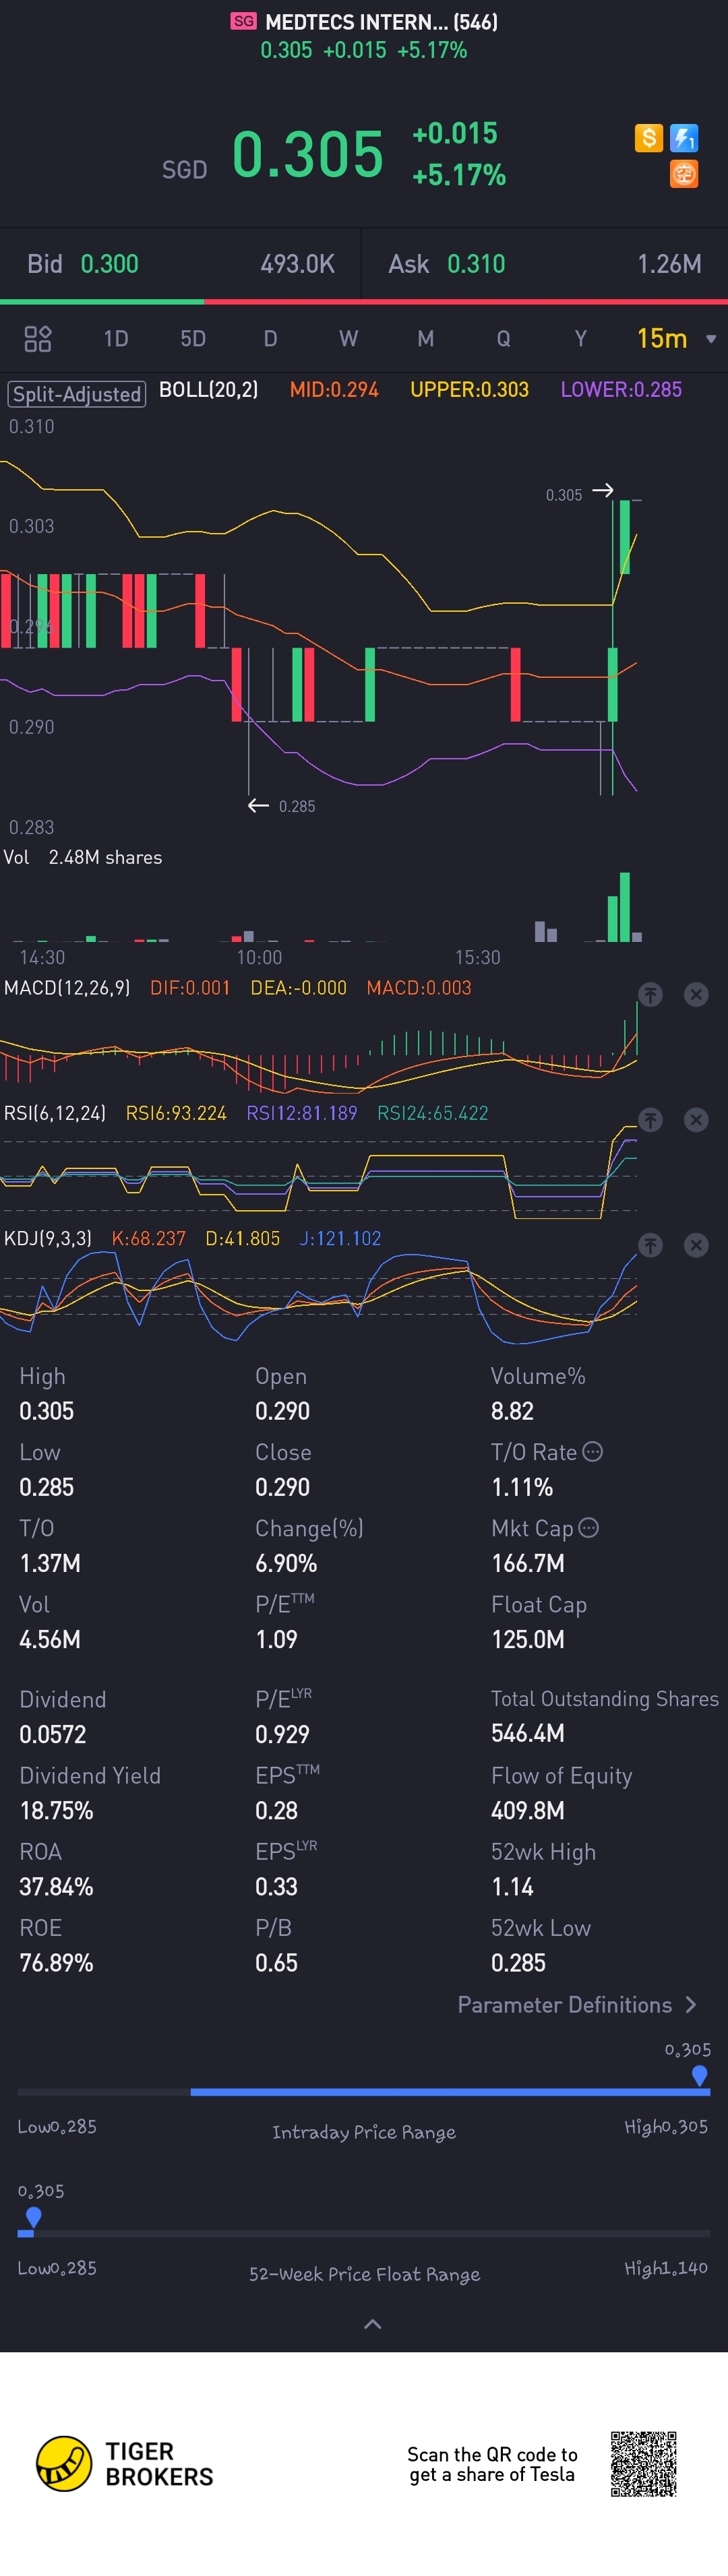Screen dimensions: 728x2576
Task: Open Mkt Cap info icon
Action: click(589, 1527)
